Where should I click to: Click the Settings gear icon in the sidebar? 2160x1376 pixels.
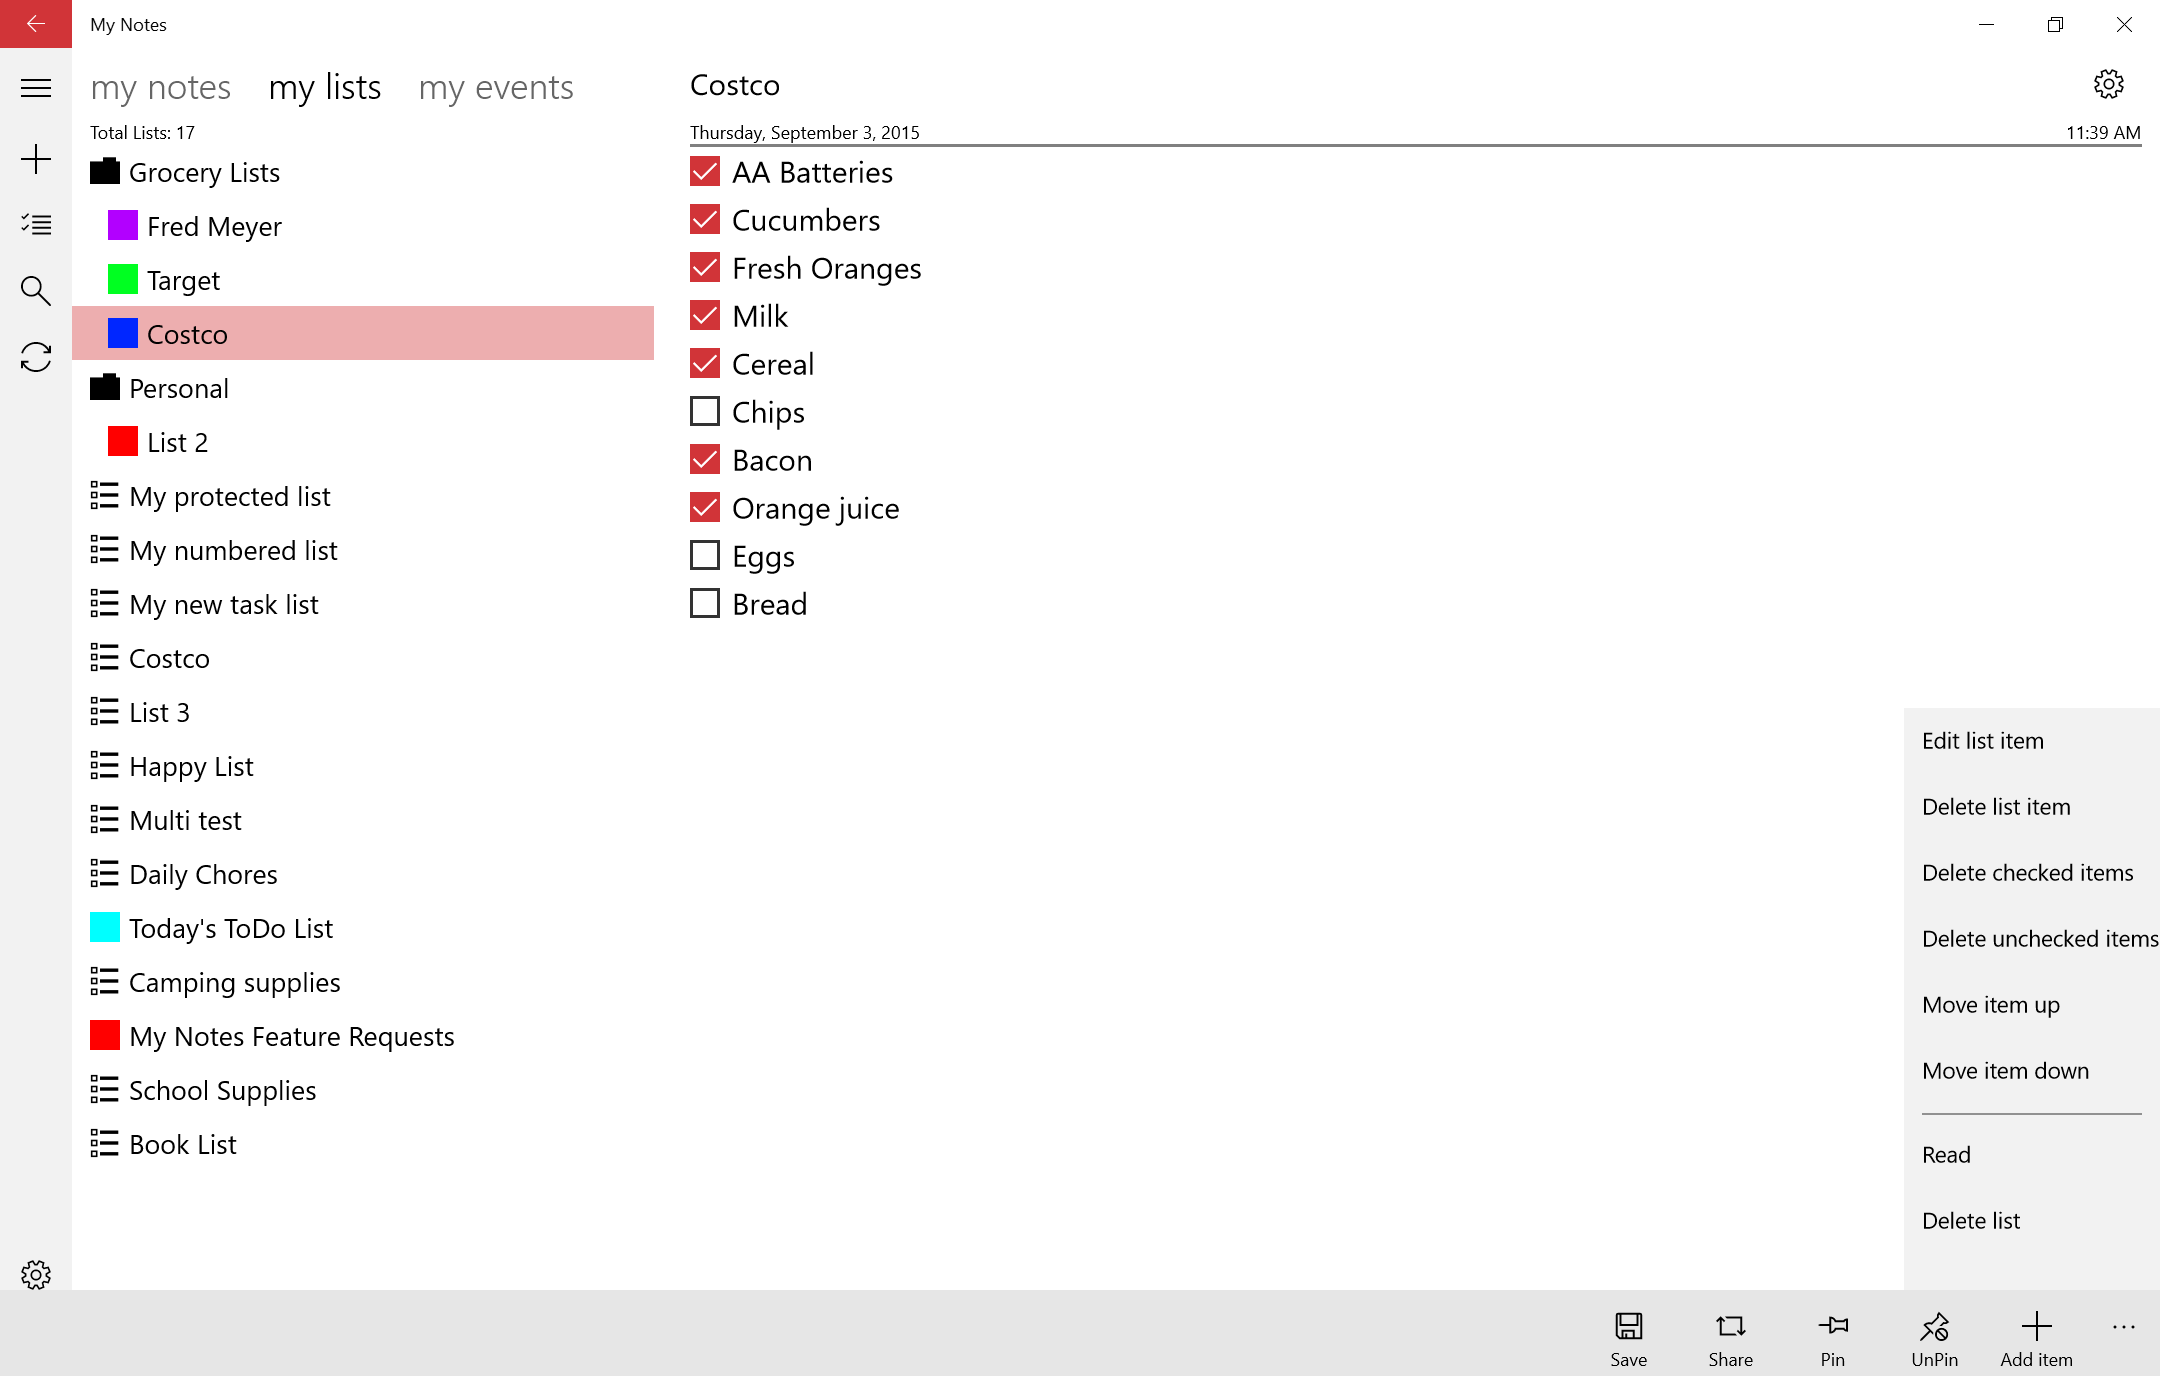[36, 1275]
